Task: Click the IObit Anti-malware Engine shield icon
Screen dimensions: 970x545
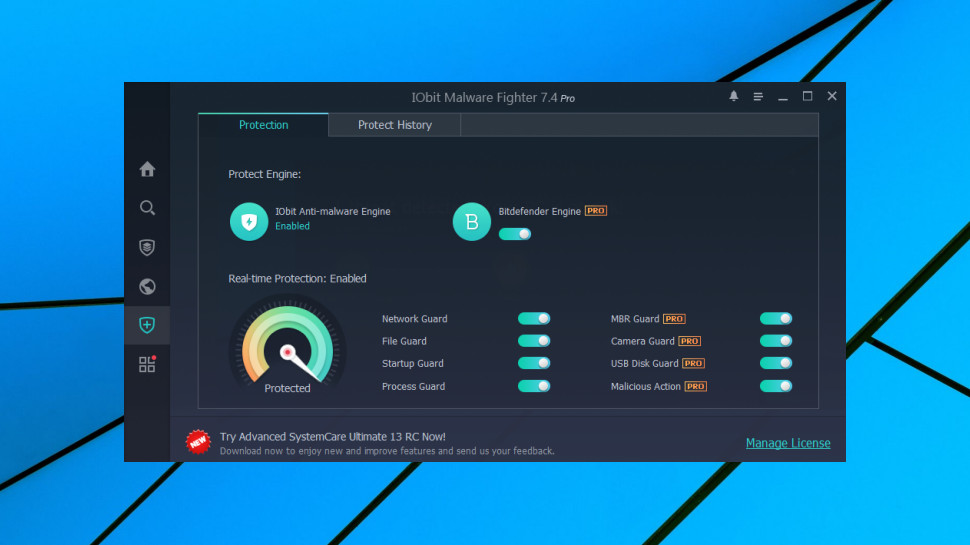Action: (x=249, y=221)
